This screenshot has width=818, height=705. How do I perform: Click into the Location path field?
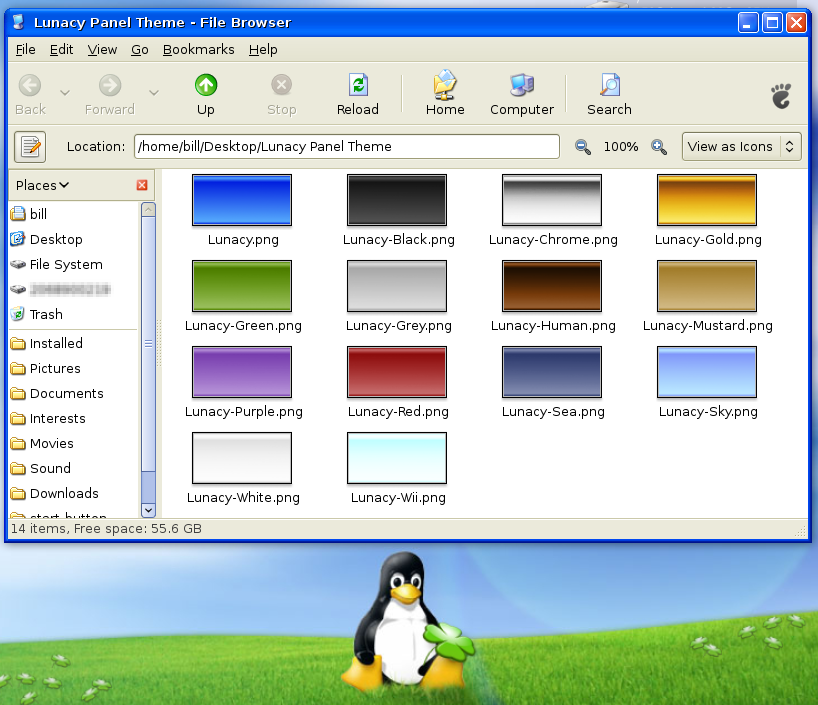click(347, 147)
